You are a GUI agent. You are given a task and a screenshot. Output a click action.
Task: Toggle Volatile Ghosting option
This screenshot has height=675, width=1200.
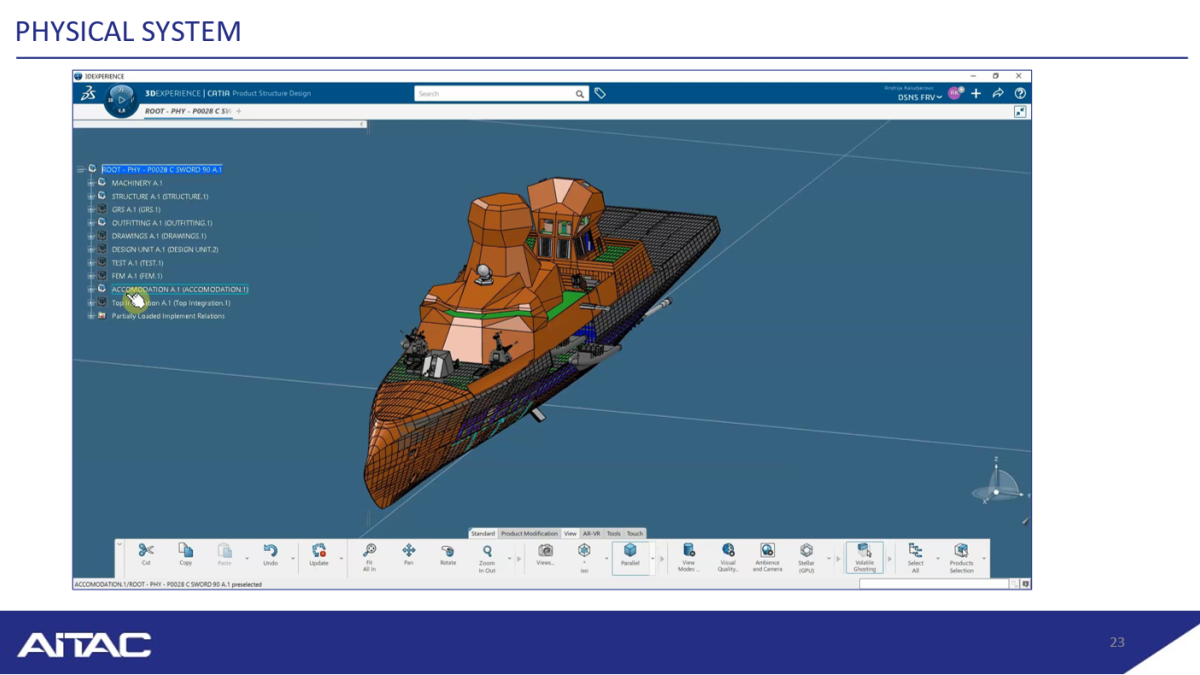[864, 554]
